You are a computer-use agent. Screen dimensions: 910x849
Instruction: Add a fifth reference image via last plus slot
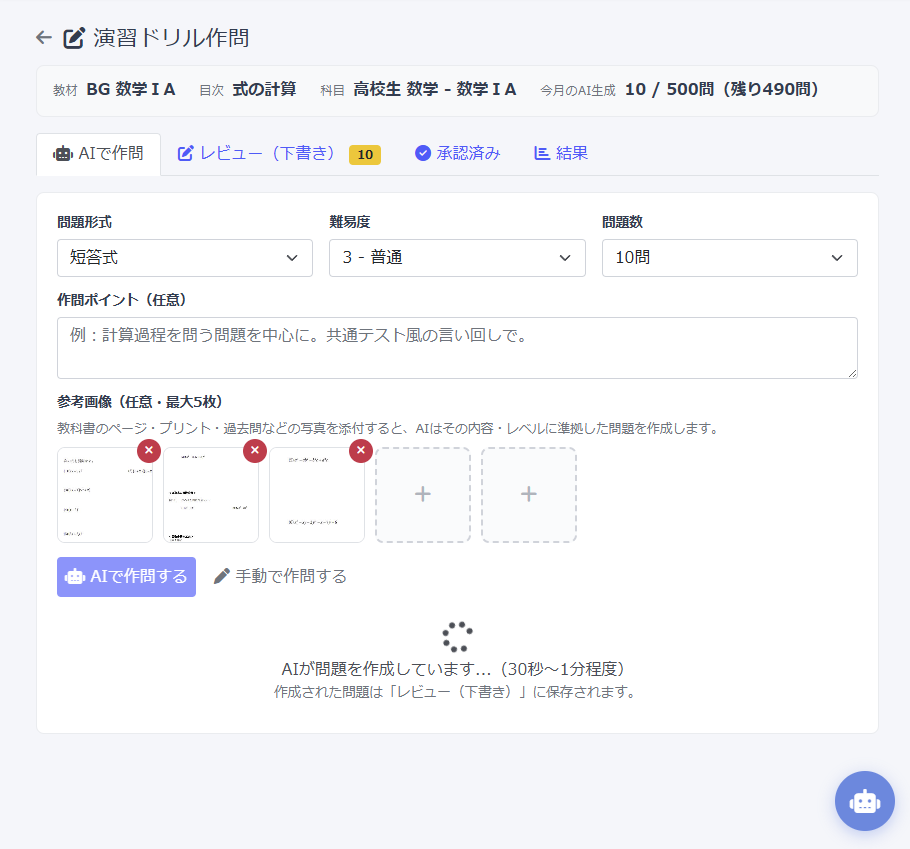click(529, 494)
